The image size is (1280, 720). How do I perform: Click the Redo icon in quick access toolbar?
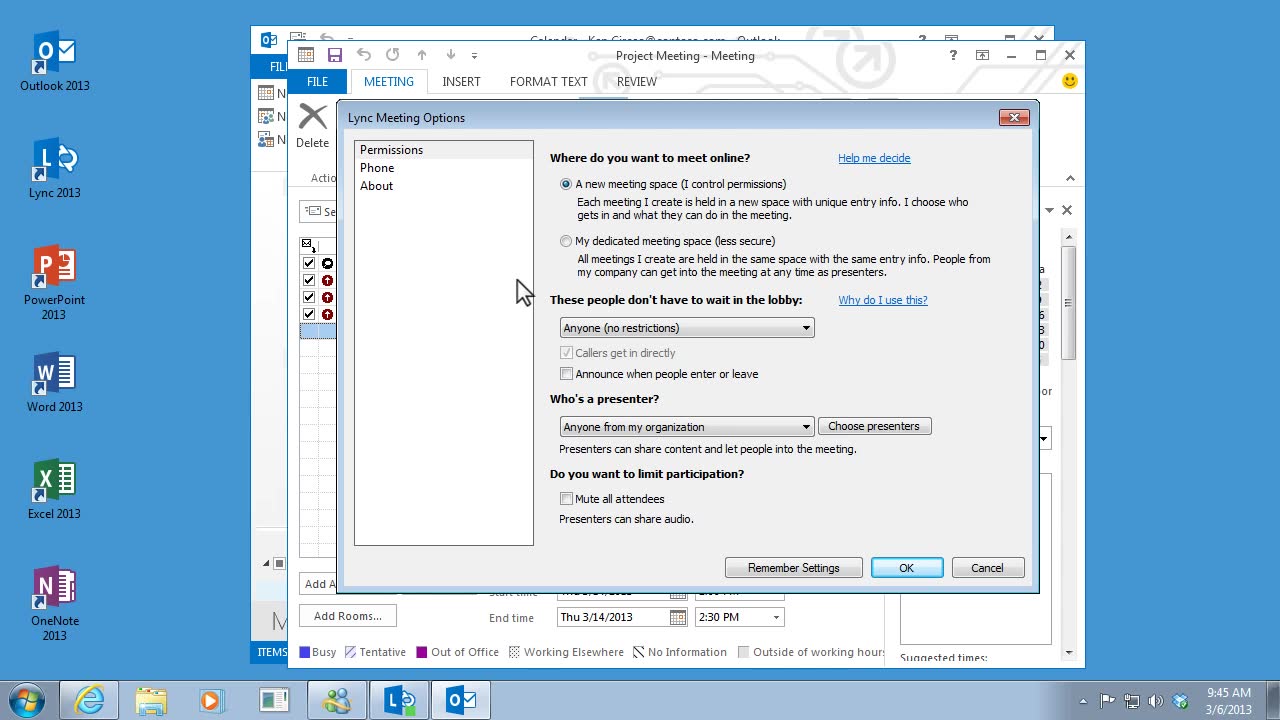[x=393, y=55]
